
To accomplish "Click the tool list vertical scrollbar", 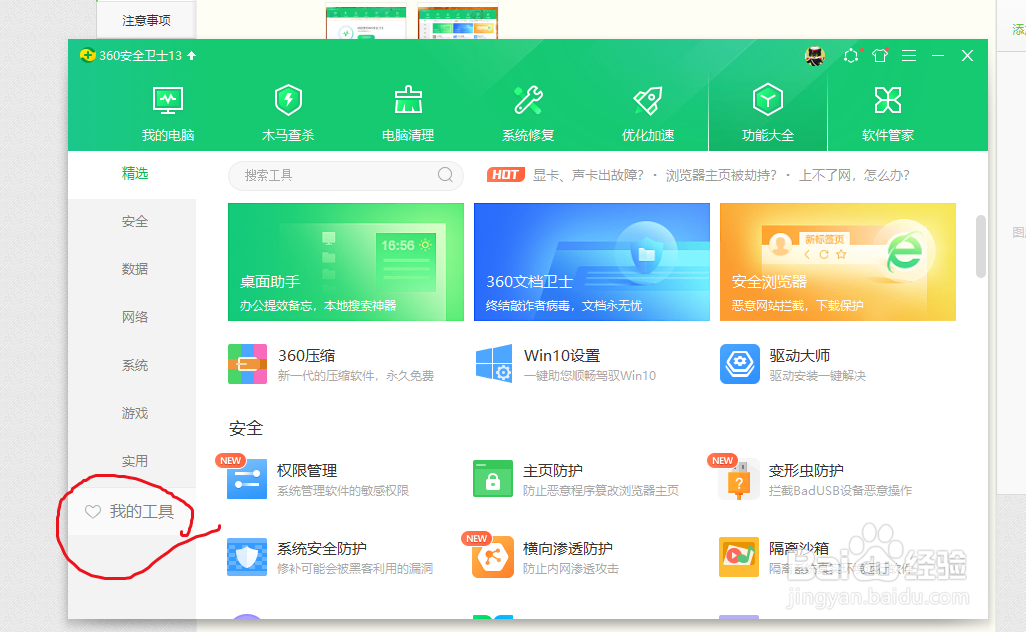I will (980, 246).
